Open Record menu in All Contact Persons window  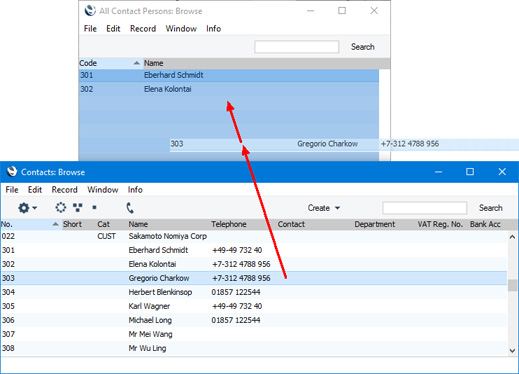coord(143,29)
